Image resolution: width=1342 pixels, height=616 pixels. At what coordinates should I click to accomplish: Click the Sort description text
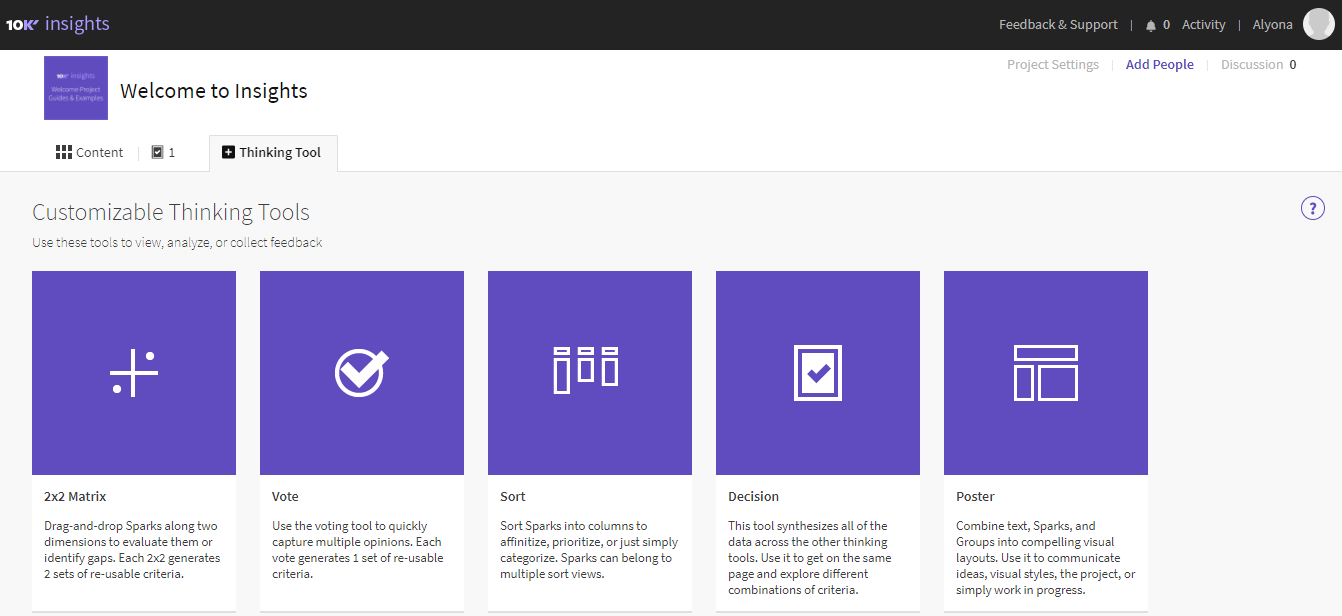589,550
